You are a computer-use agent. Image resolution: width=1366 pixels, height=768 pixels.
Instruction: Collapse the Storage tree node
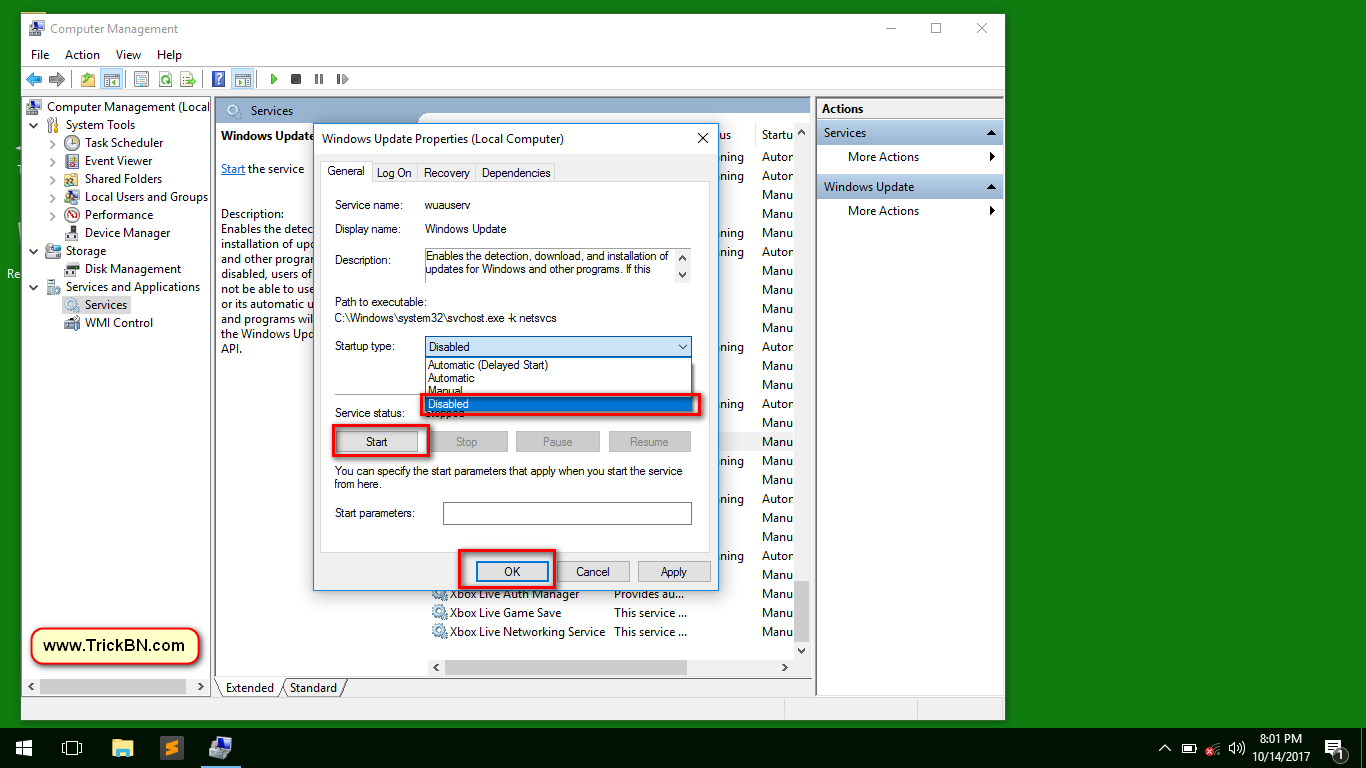pyautogui.click(x=34, y=251)
